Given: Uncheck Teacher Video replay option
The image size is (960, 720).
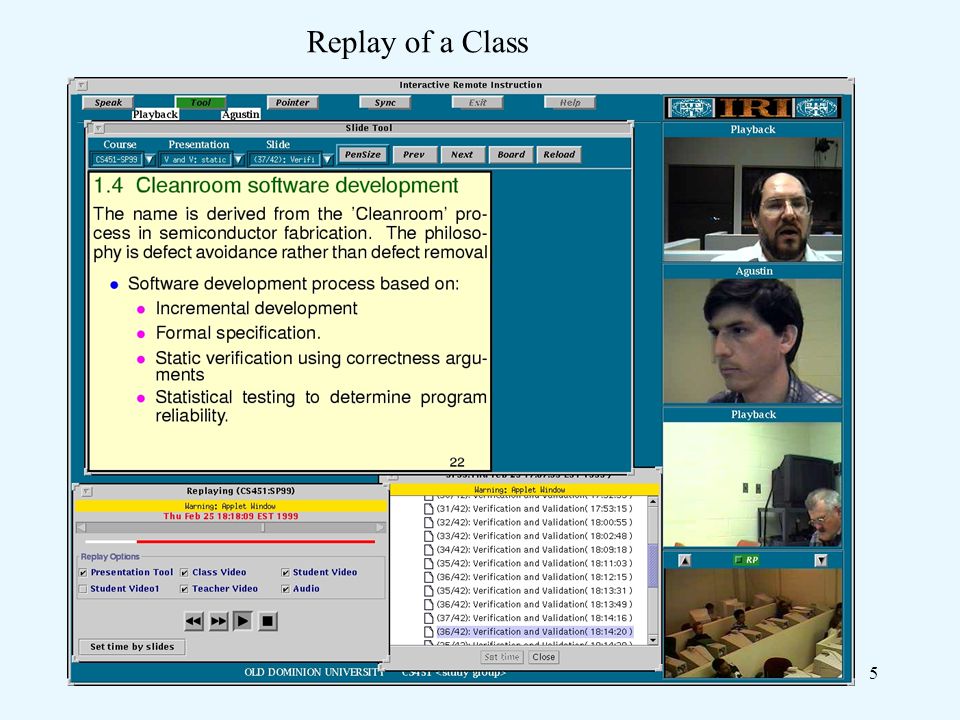Looking at the screenshot, I should click(x=184, y=589).
